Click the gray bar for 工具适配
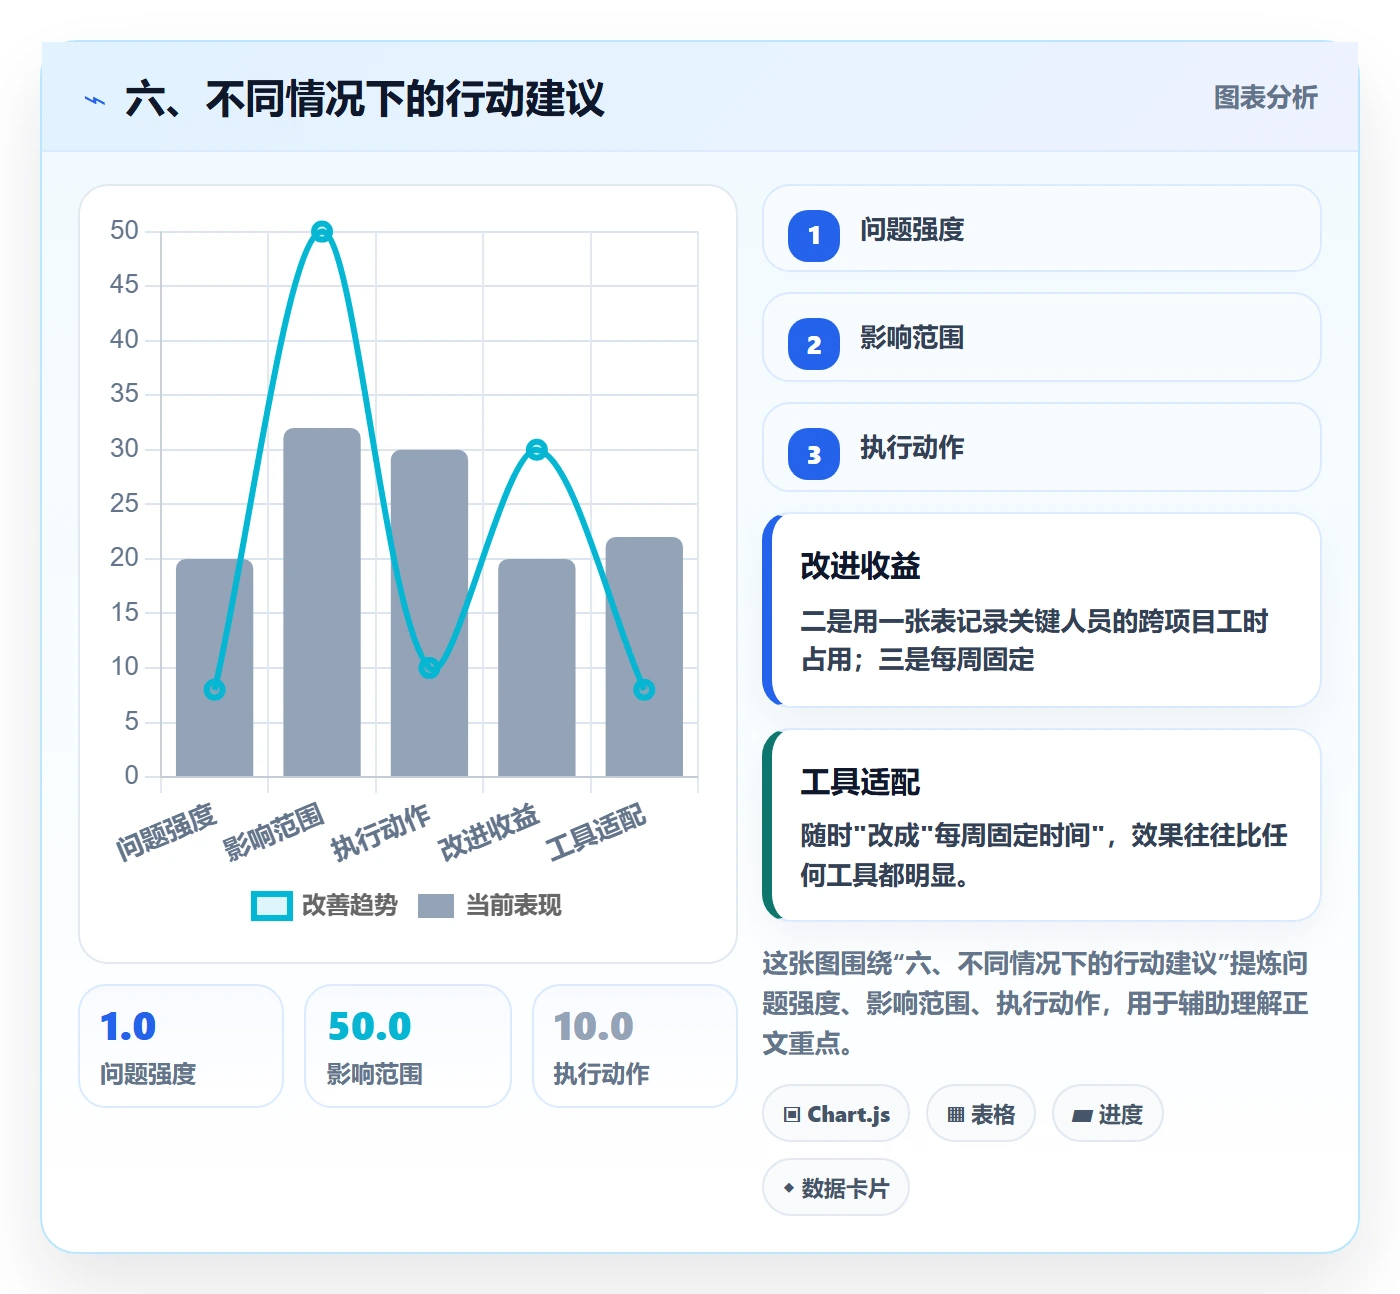 click(644, 657)
